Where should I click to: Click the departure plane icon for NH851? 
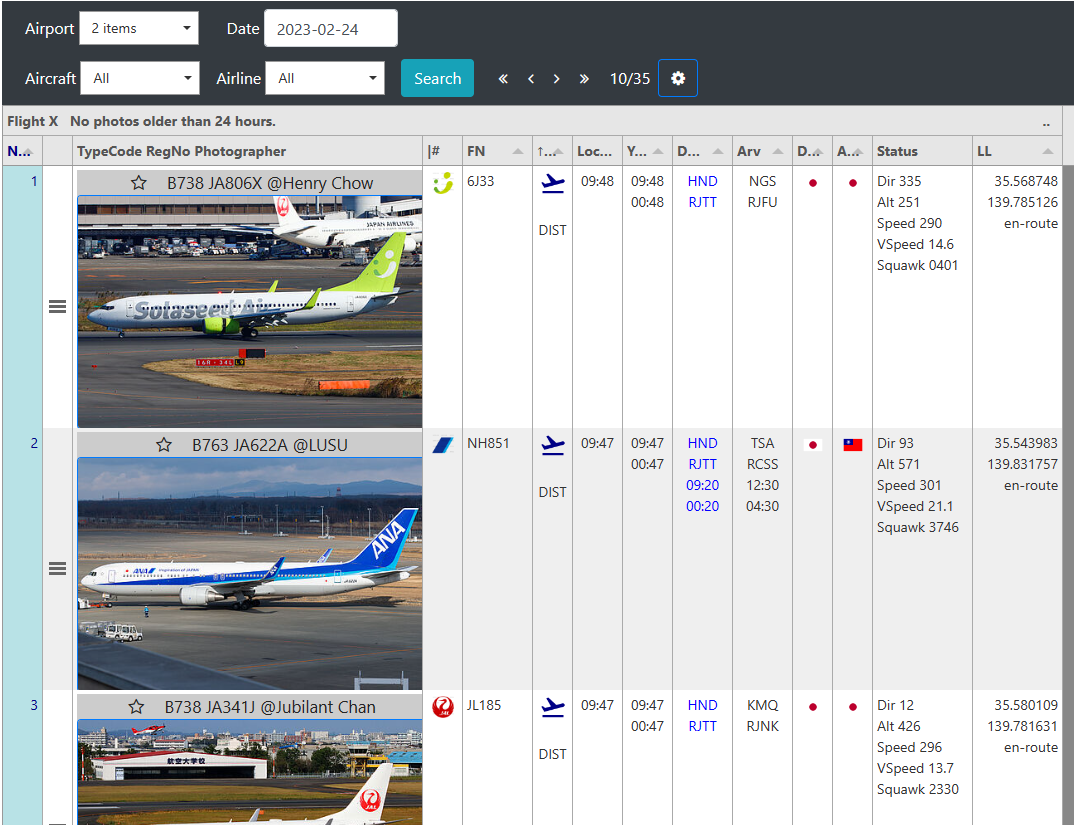(553, 445)
